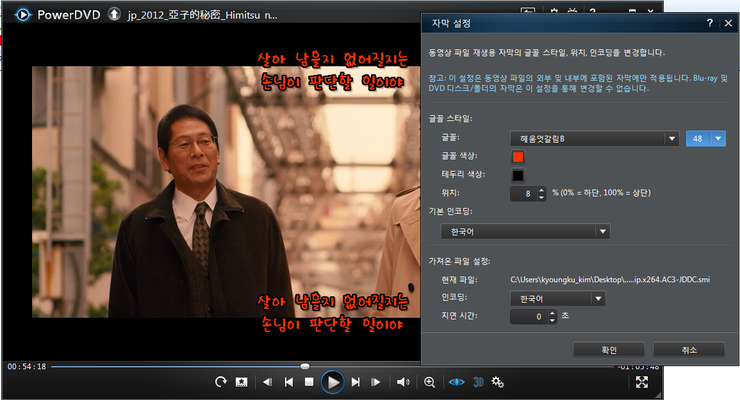Open the imported file encoding 한국어 dropdown
Viewport: 740px width, 400px height.
[558, 299]
